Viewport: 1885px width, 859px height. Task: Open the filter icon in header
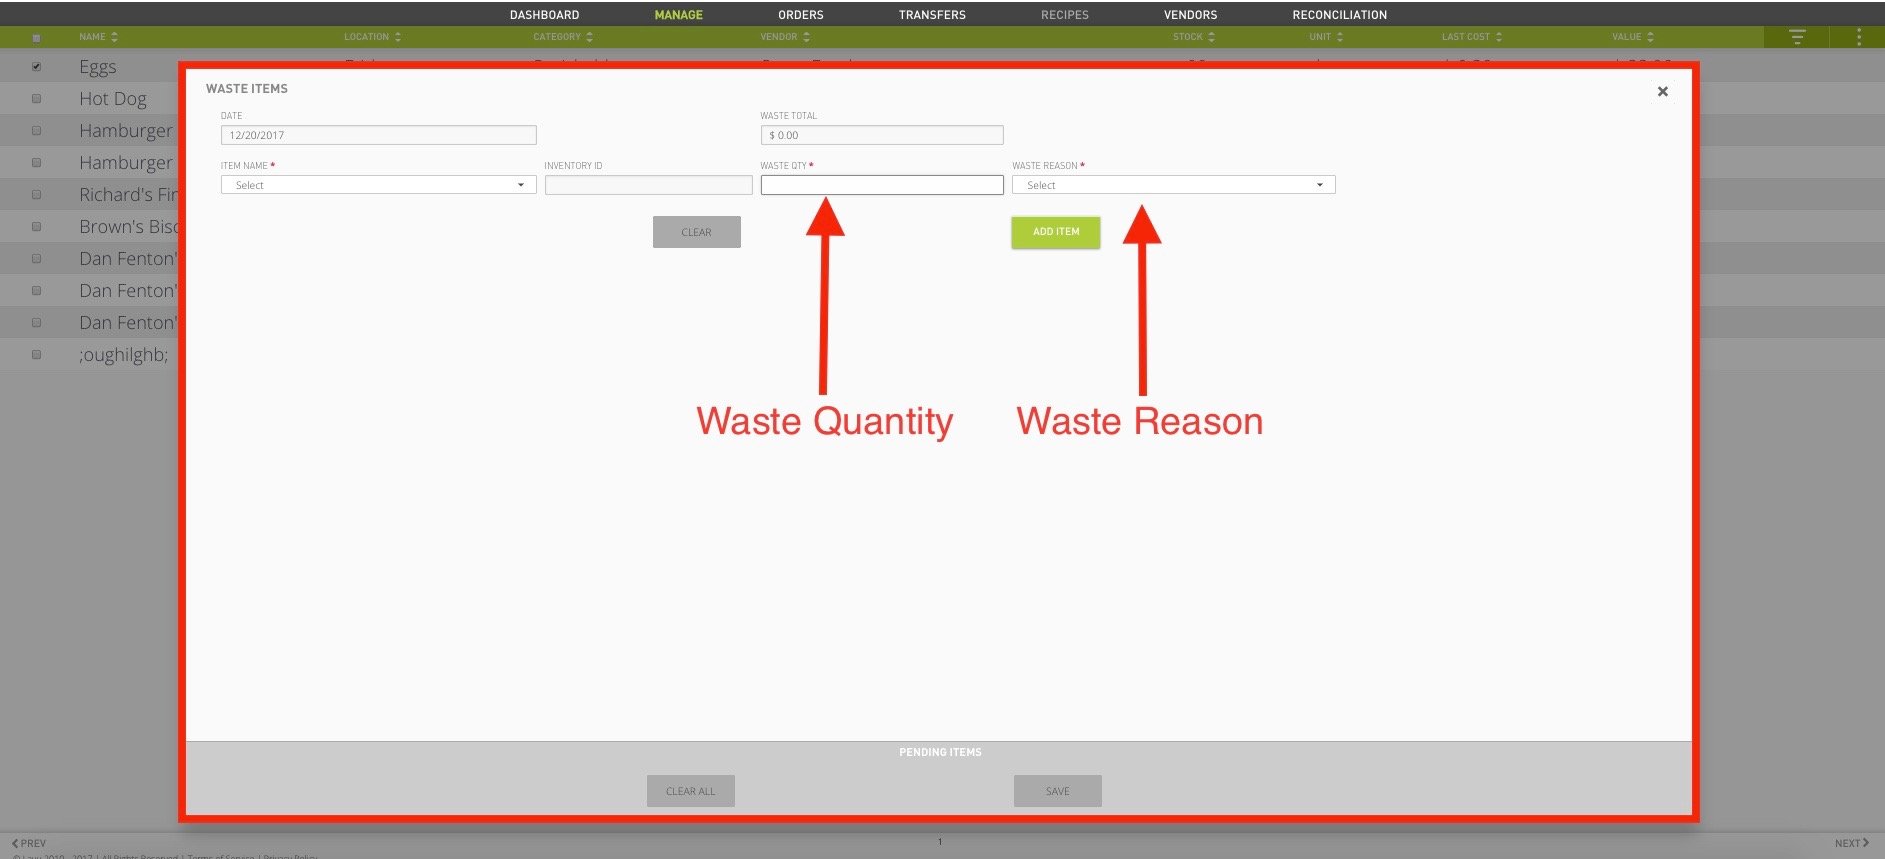point(1797,37)
